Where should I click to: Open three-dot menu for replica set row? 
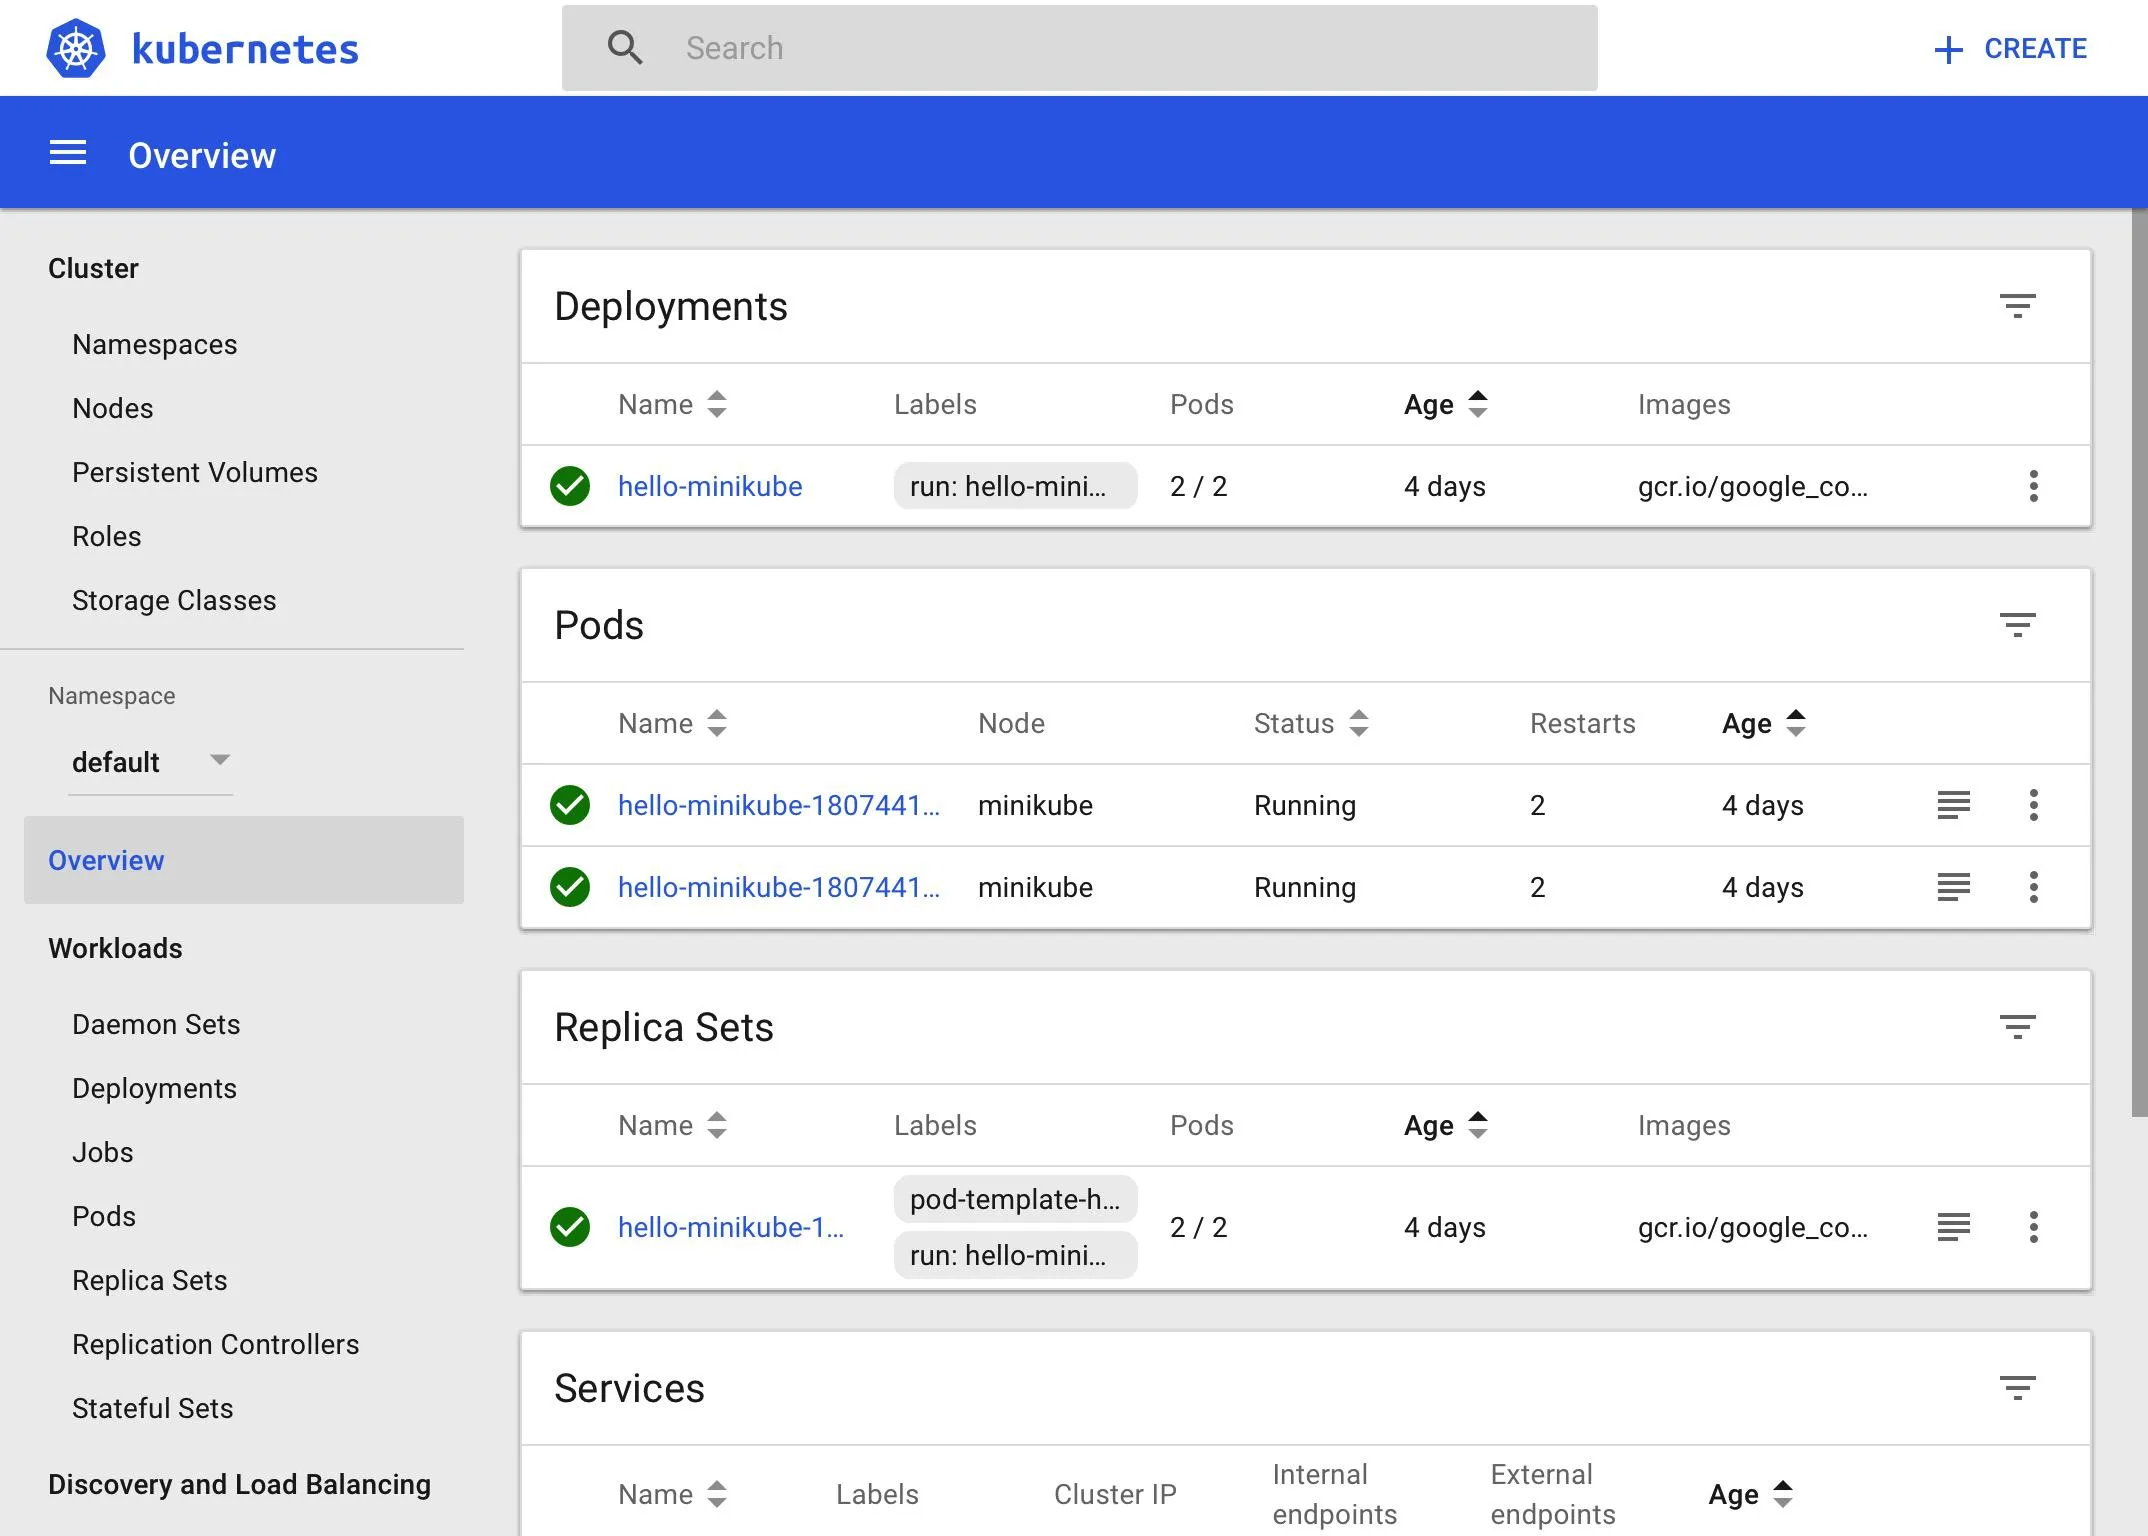pyautogui.click(x=2033, y=1227)
